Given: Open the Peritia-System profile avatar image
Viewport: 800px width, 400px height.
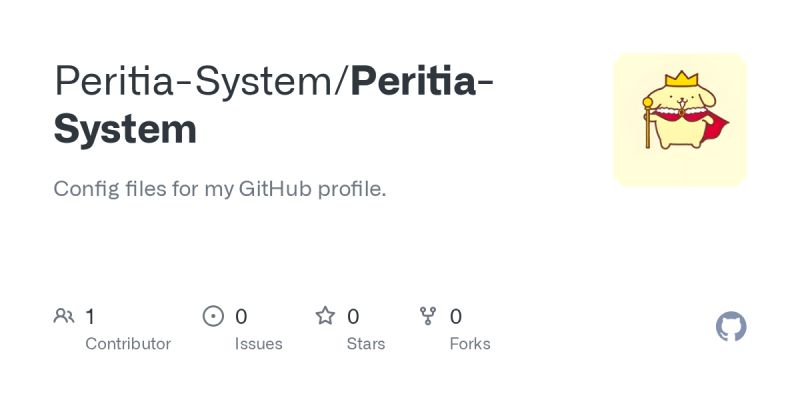Looking at the screenshot, I should click(680, 119).
